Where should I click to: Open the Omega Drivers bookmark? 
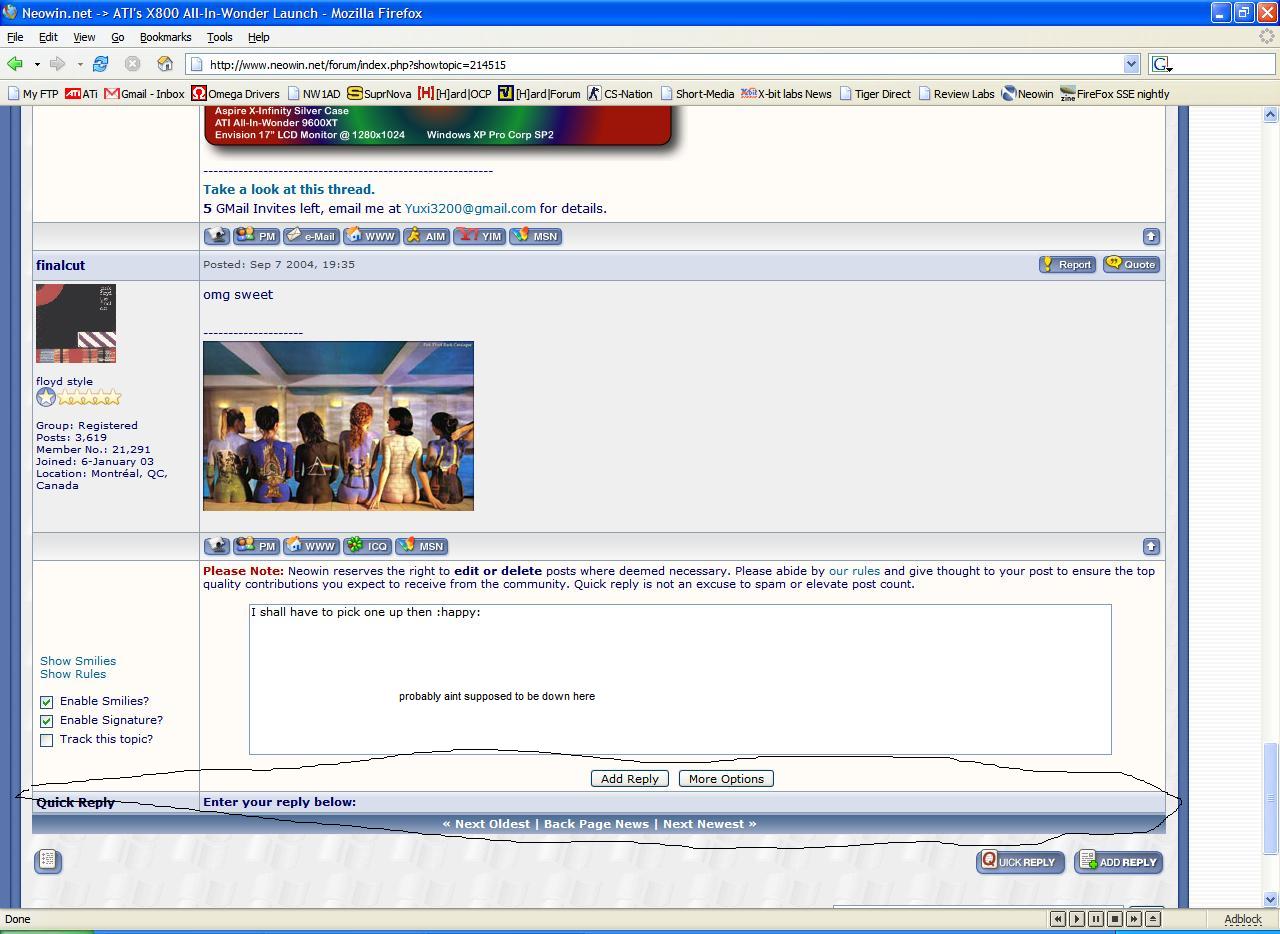236,94
